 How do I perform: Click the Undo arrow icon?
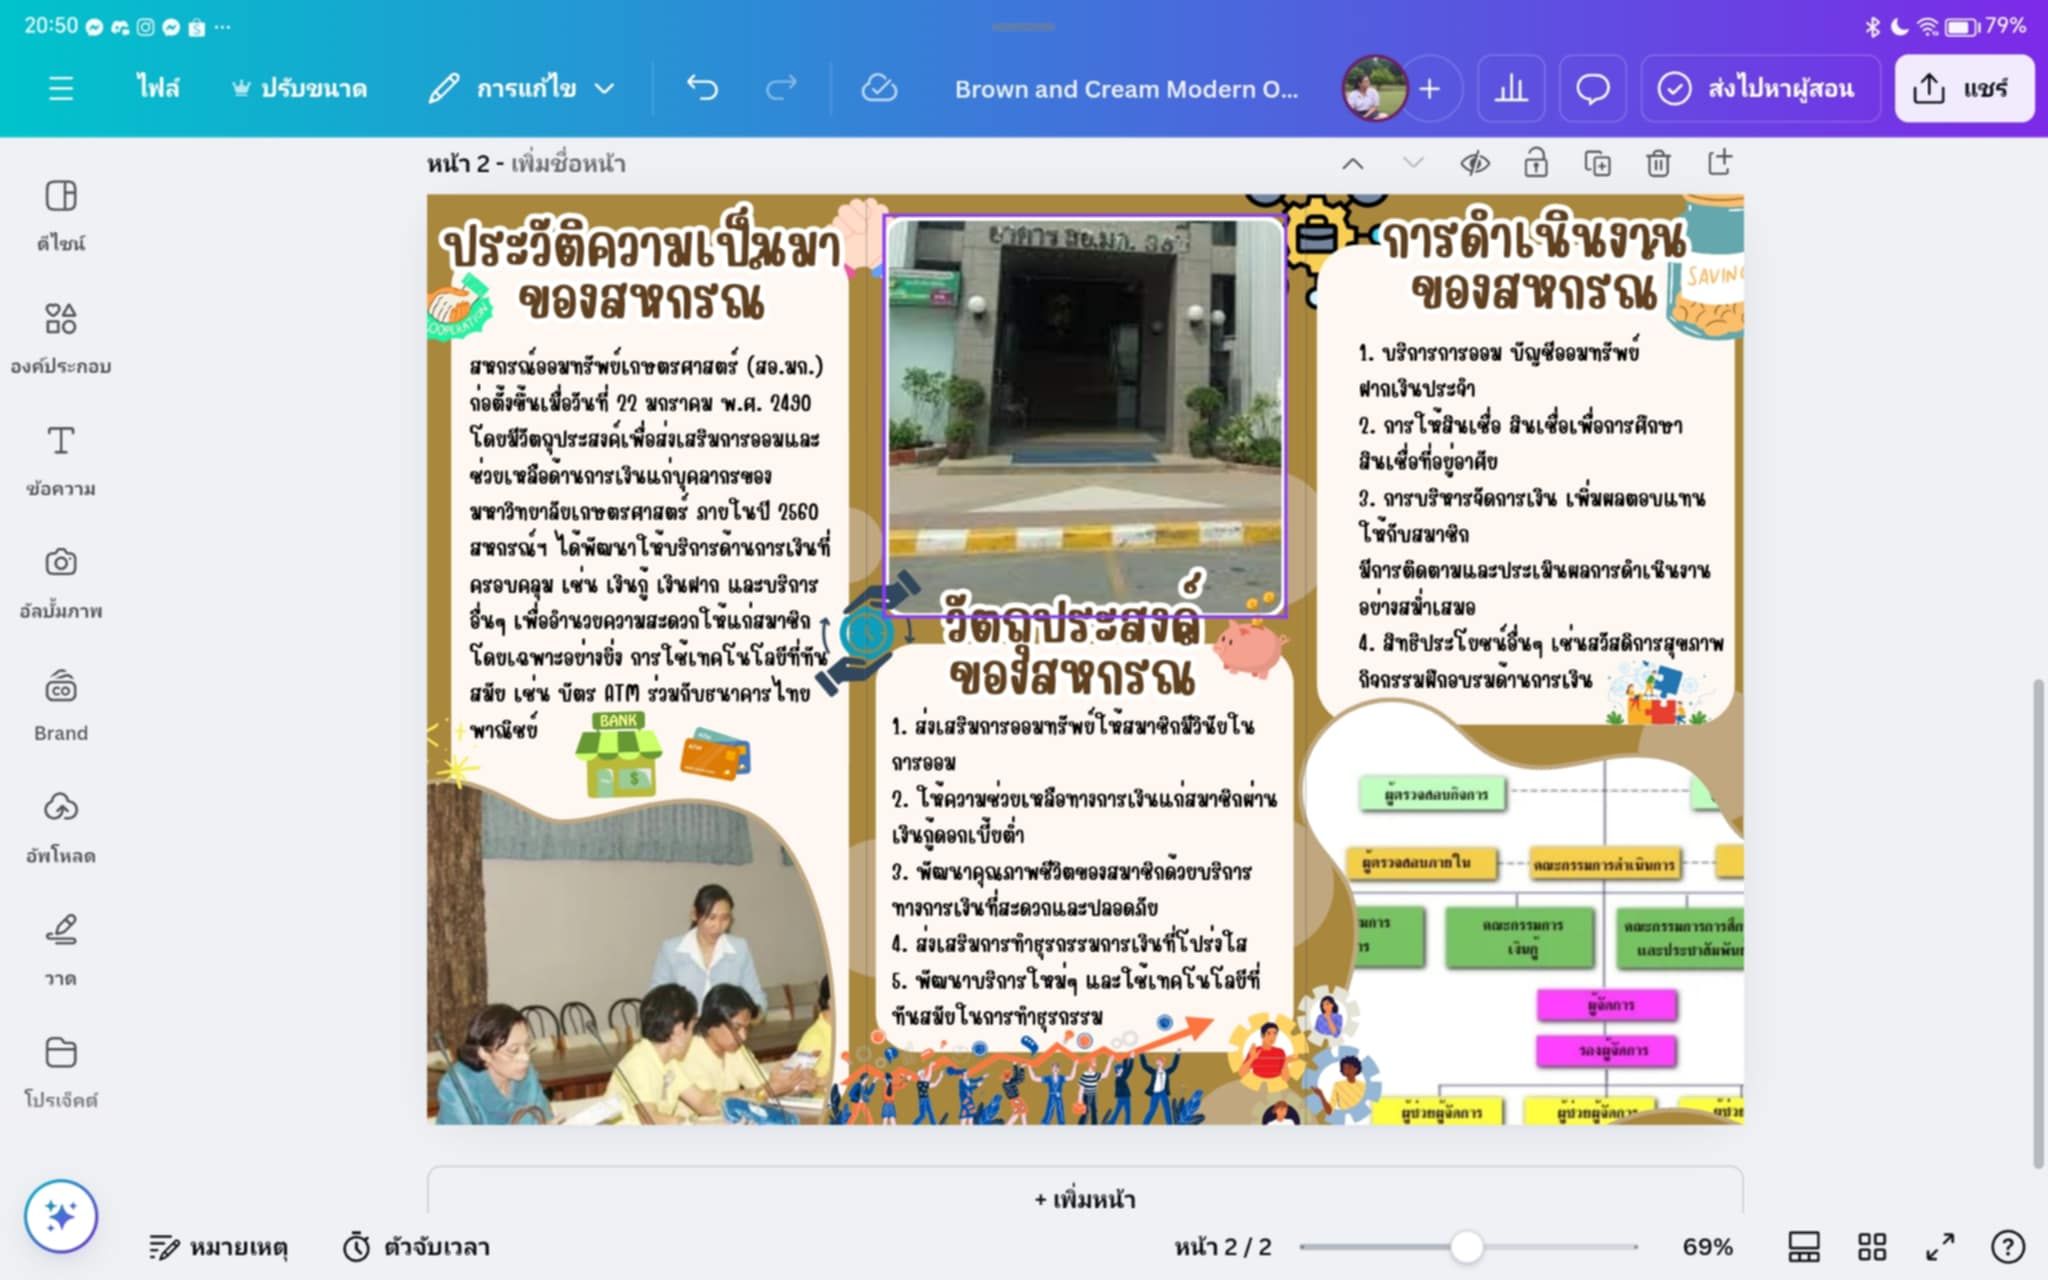point(702,89)
